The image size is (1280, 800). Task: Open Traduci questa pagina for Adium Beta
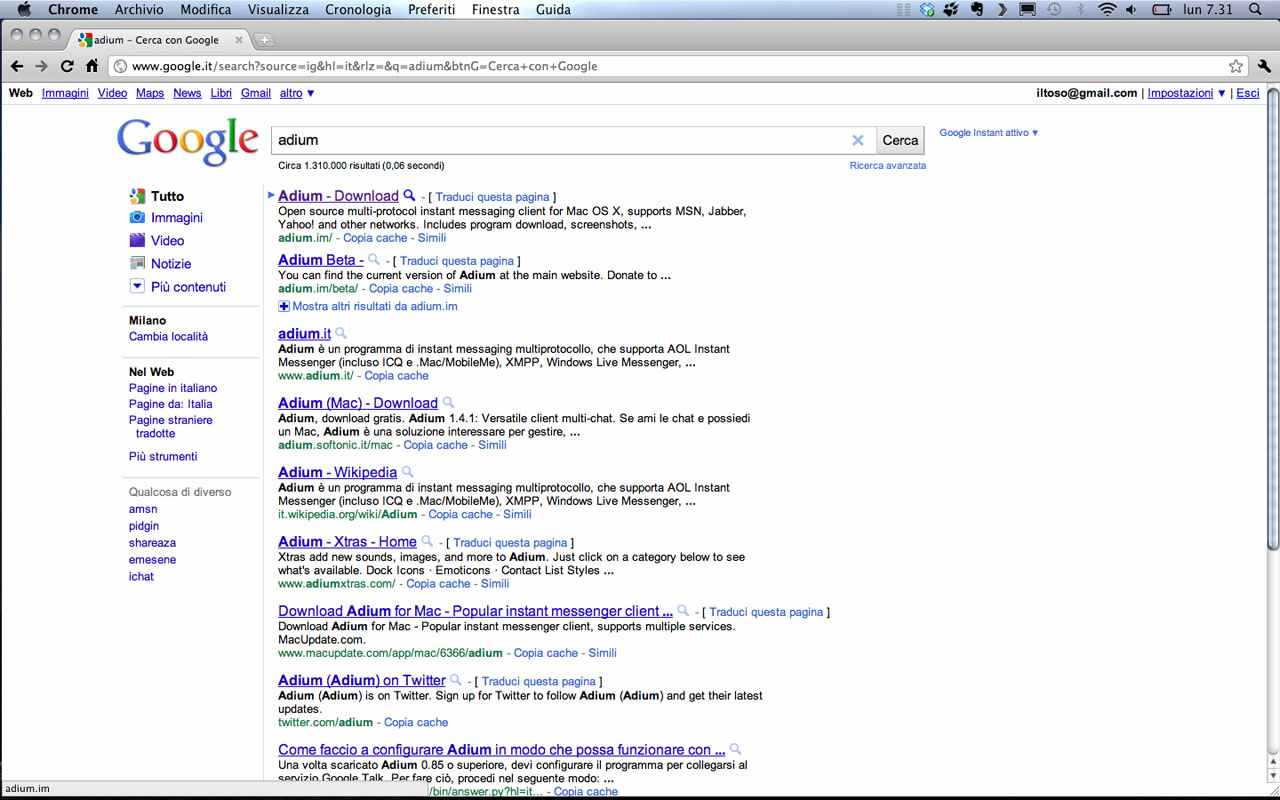pos(457,260)
